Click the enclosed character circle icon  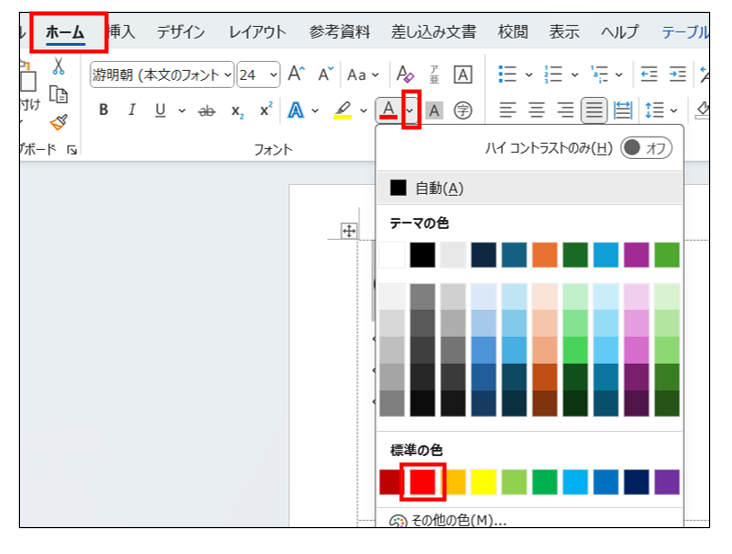point(463,111)
